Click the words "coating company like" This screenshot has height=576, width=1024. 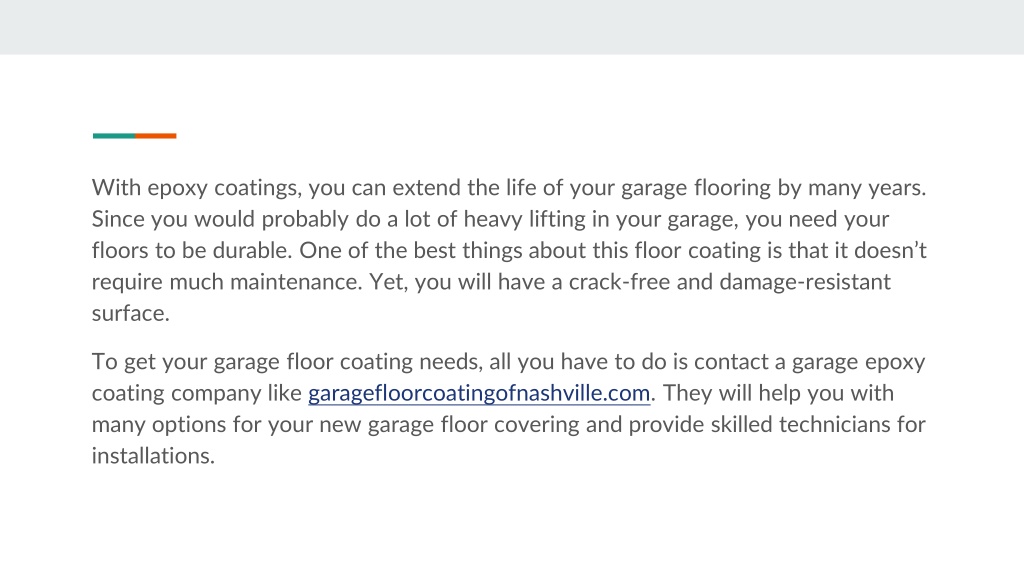[x=197, y=394]
